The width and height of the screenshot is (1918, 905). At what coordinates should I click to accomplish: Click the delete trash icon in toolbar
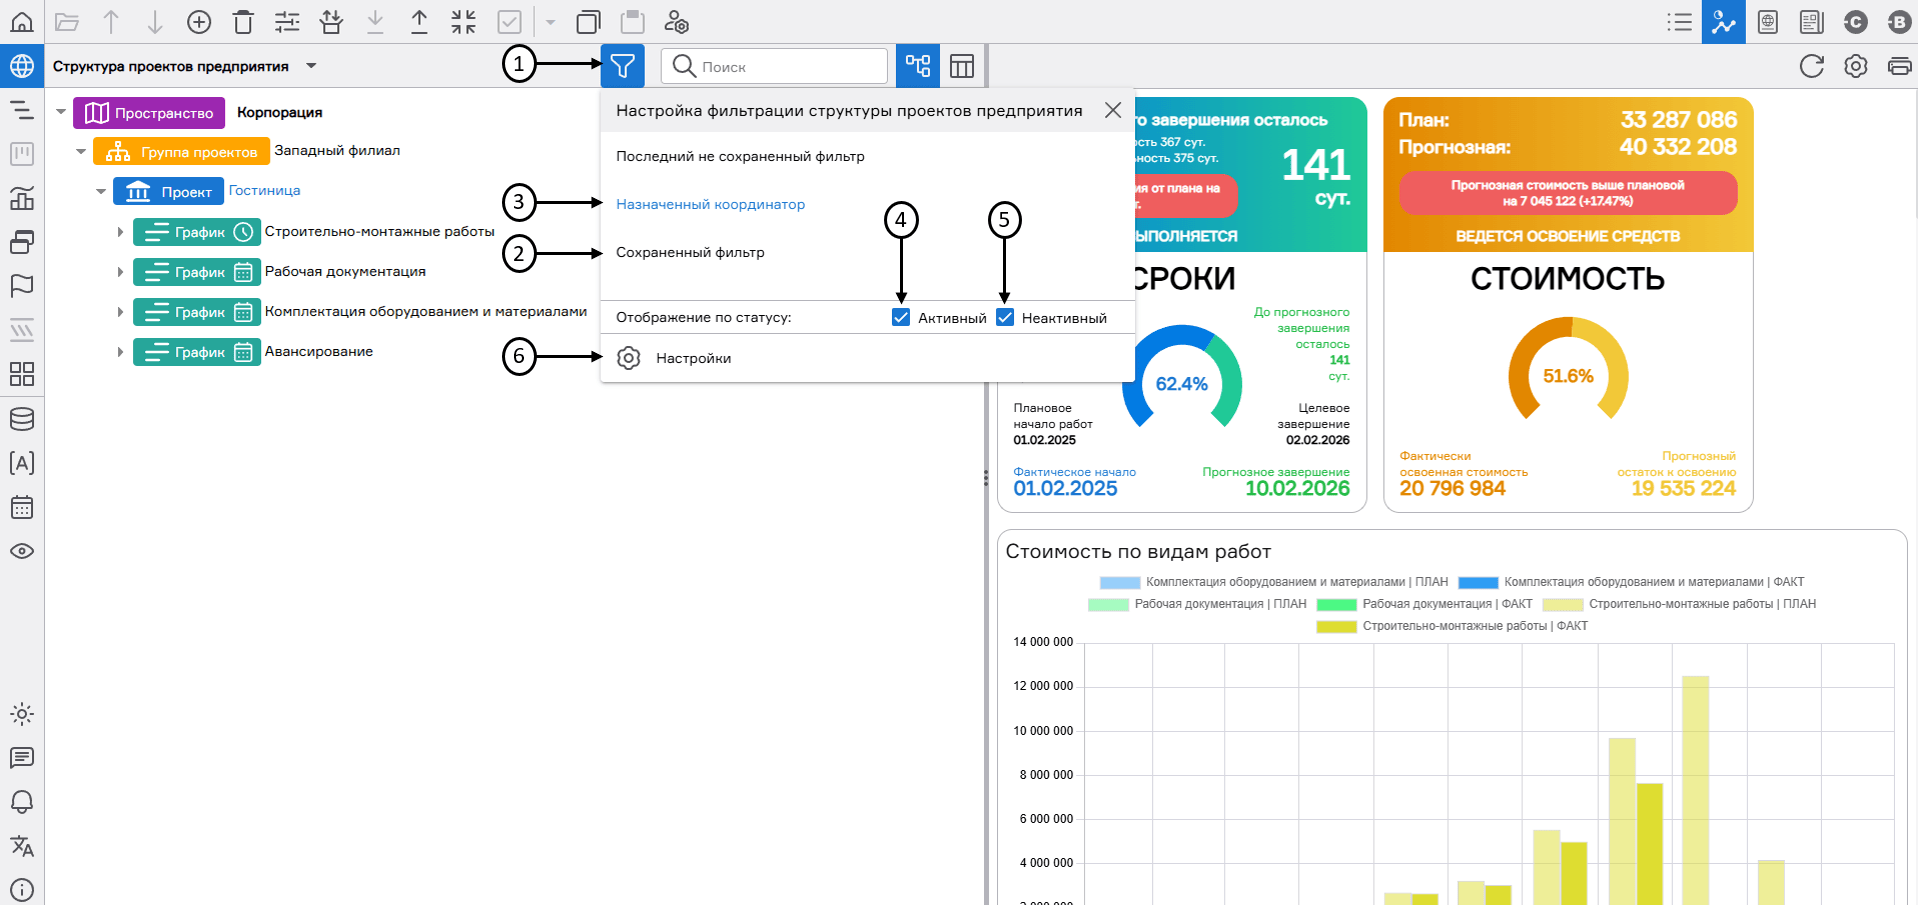click(243, 22)
